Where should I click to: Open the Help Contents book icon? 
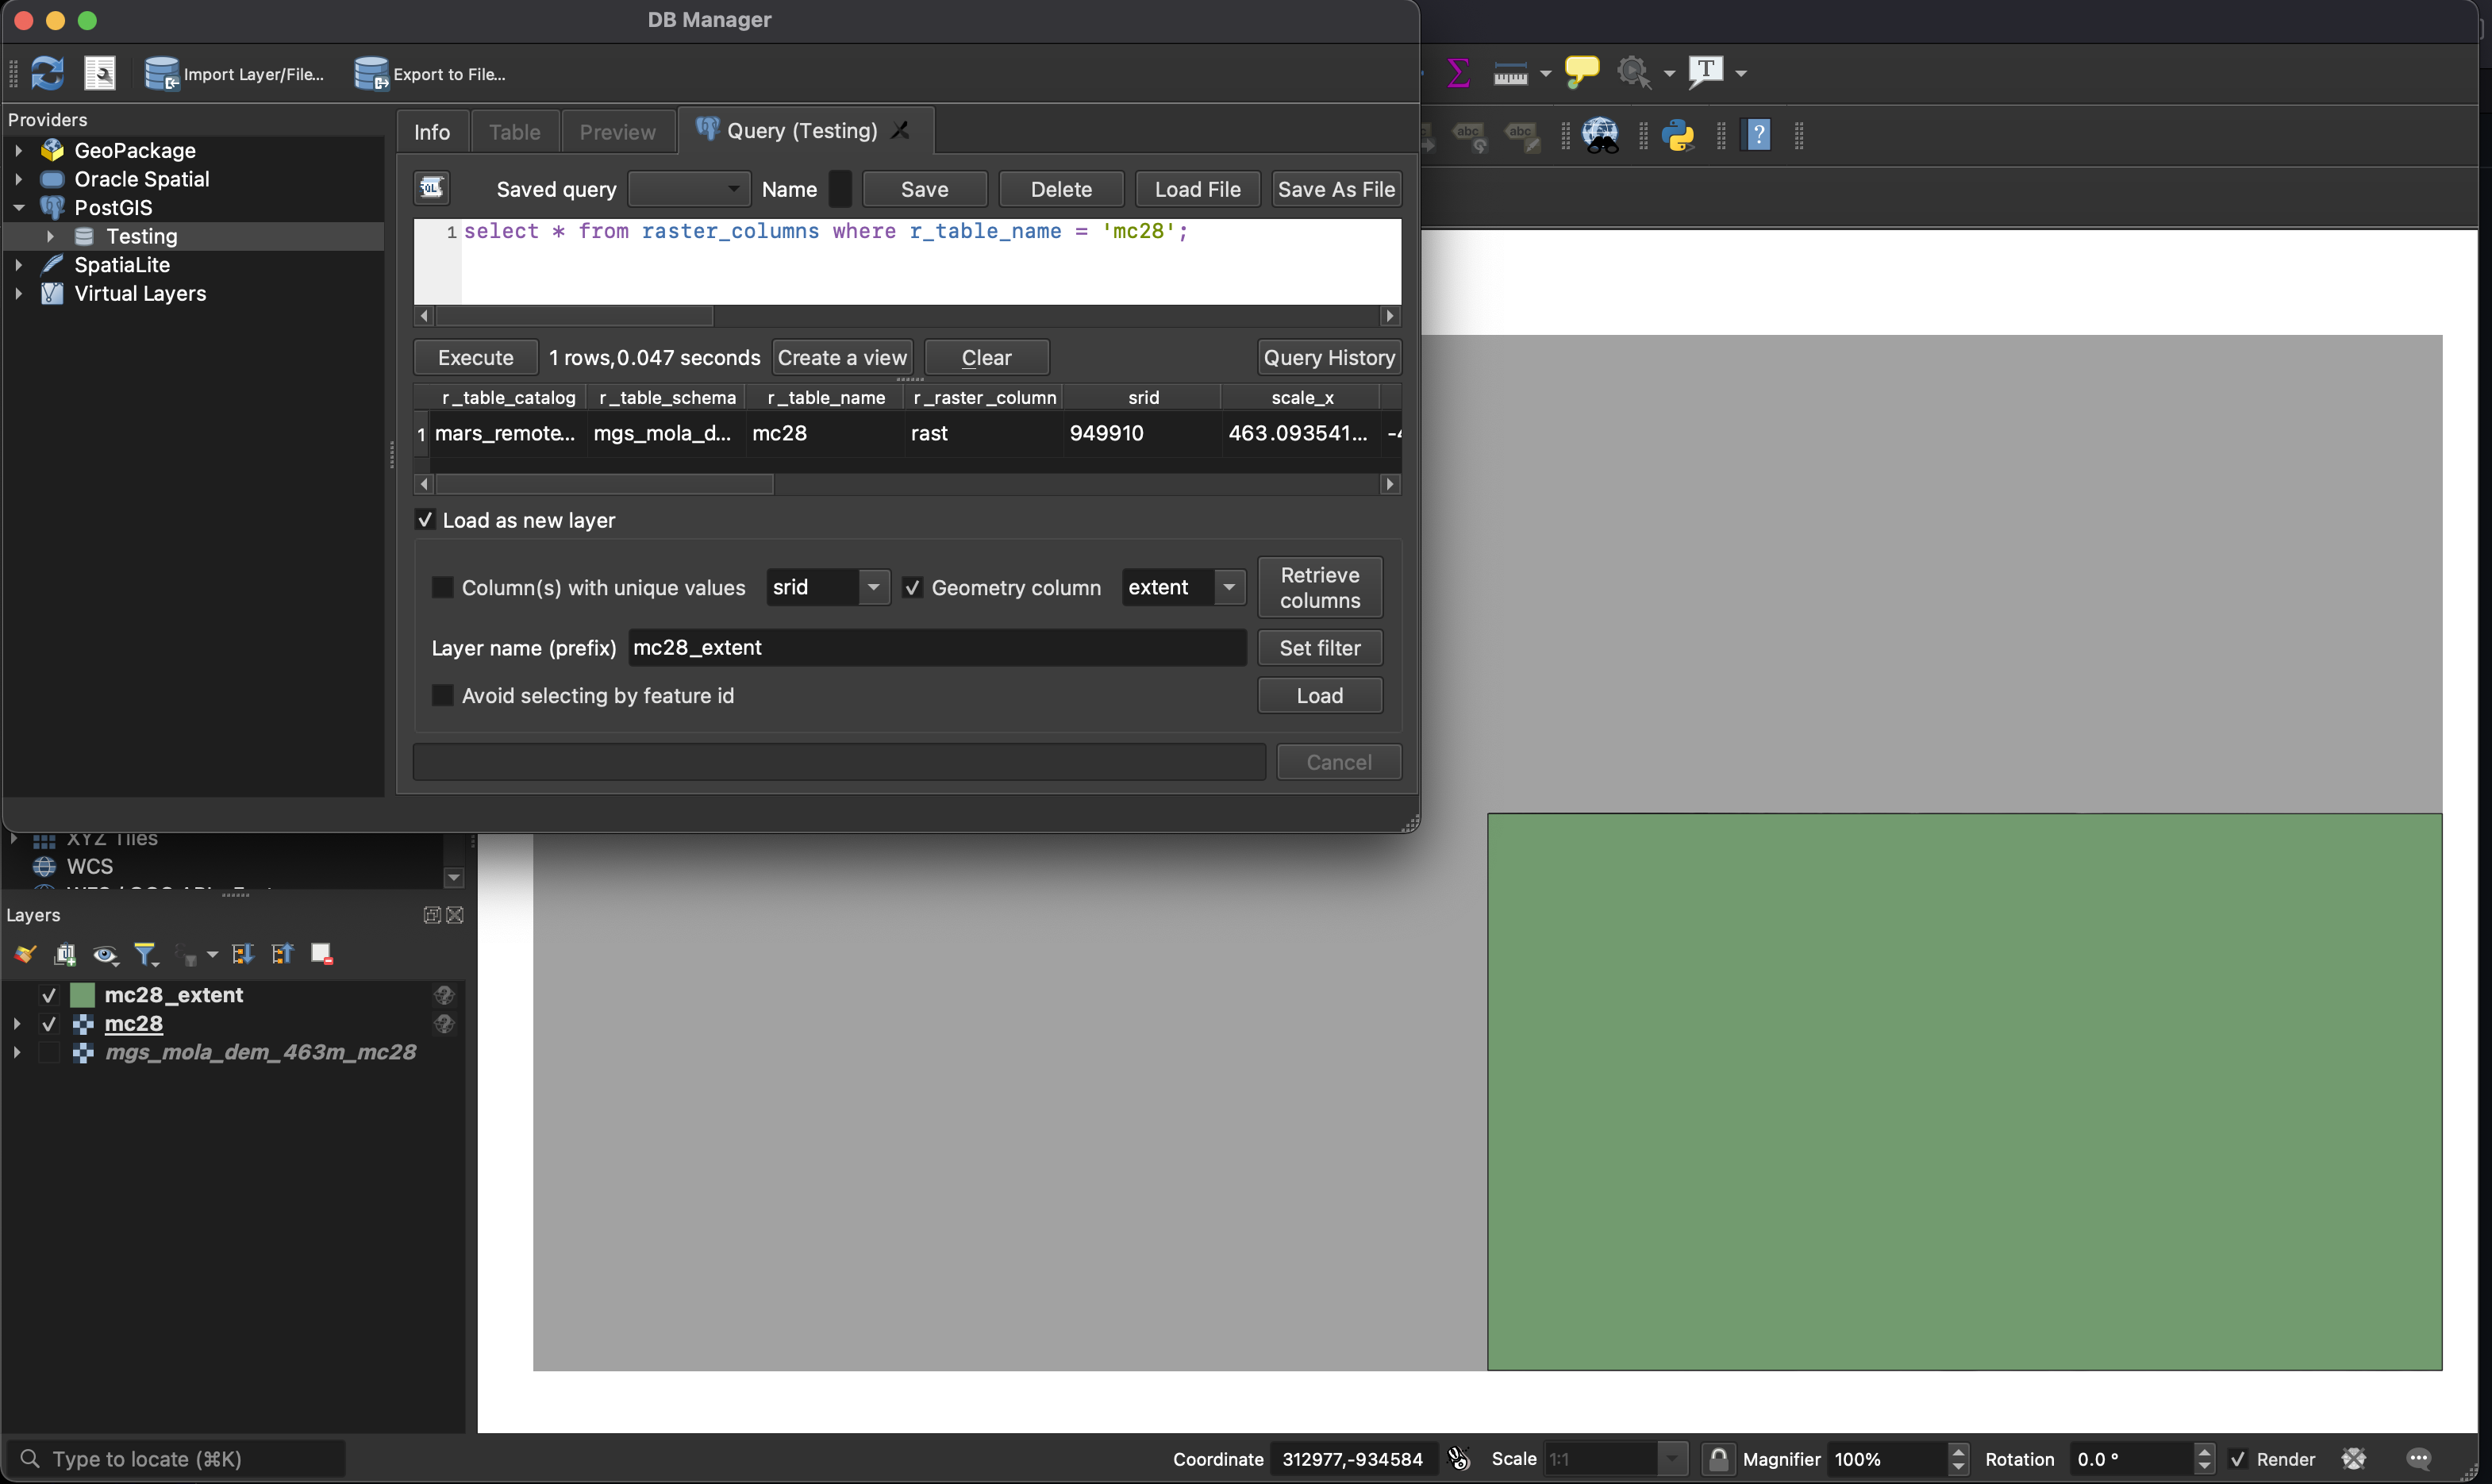pos(1758,135)
